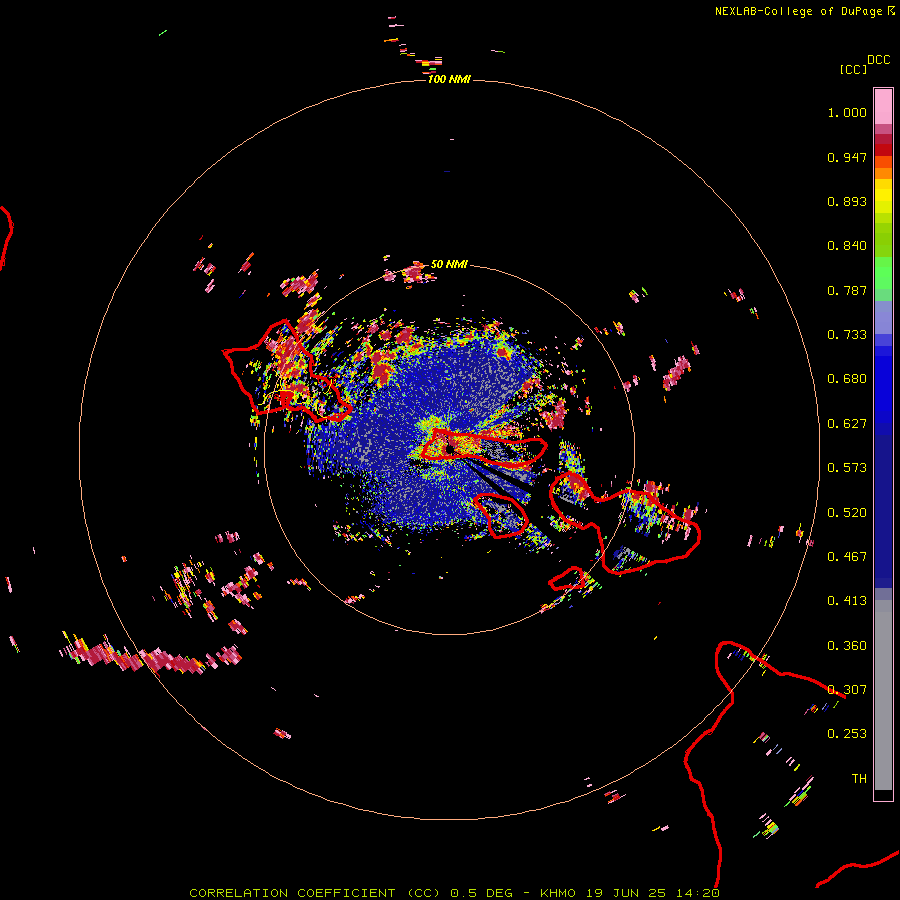Select the 0.253 scale value
This screenshot has height=900, width=900.
(847, 734)
